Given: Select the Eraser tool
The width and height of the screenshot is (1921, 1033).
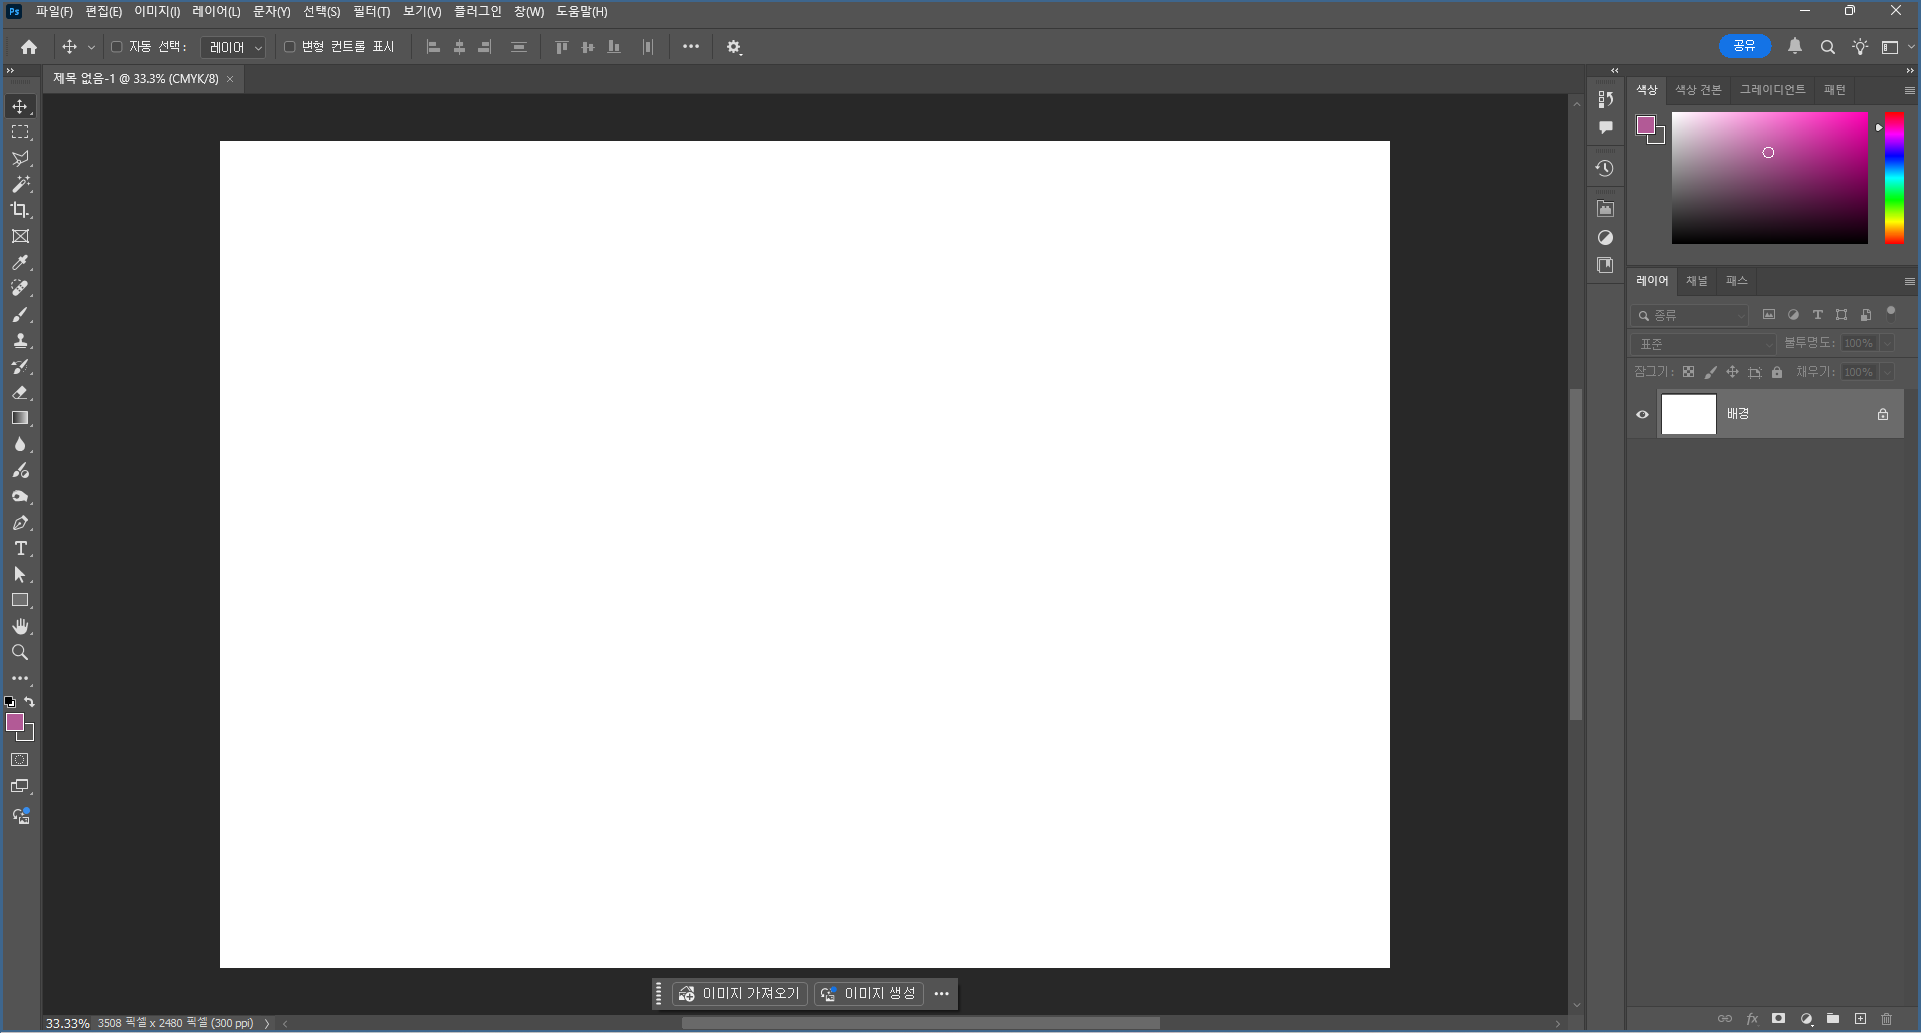Looking at the screenshot, I should point(20,392).
